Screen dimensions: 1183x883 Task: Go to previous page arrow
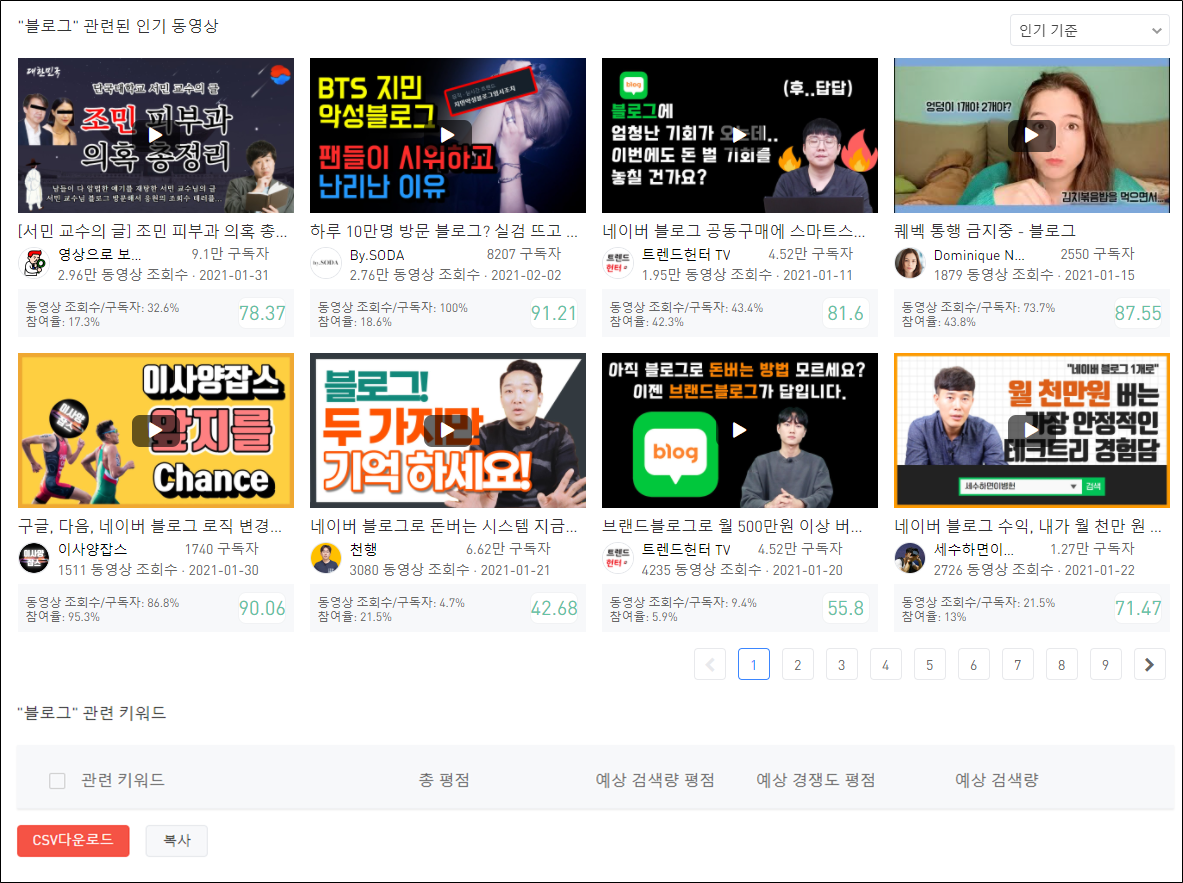[710, 664]
